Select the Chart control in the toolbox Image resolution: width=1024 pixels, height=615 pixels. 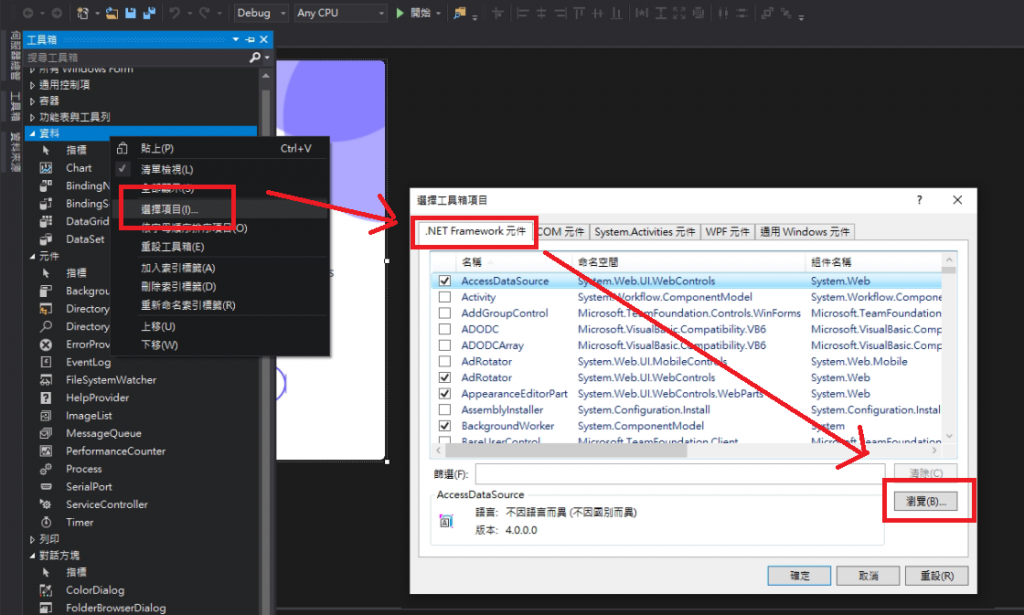[78, 167]
